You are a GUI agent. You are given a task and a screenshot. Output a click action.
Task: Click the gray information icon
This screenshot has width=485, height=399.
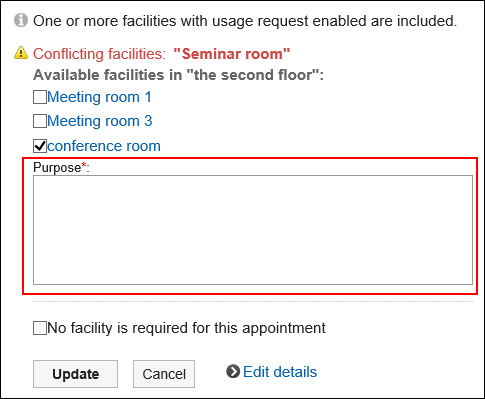tap(21, 21)
